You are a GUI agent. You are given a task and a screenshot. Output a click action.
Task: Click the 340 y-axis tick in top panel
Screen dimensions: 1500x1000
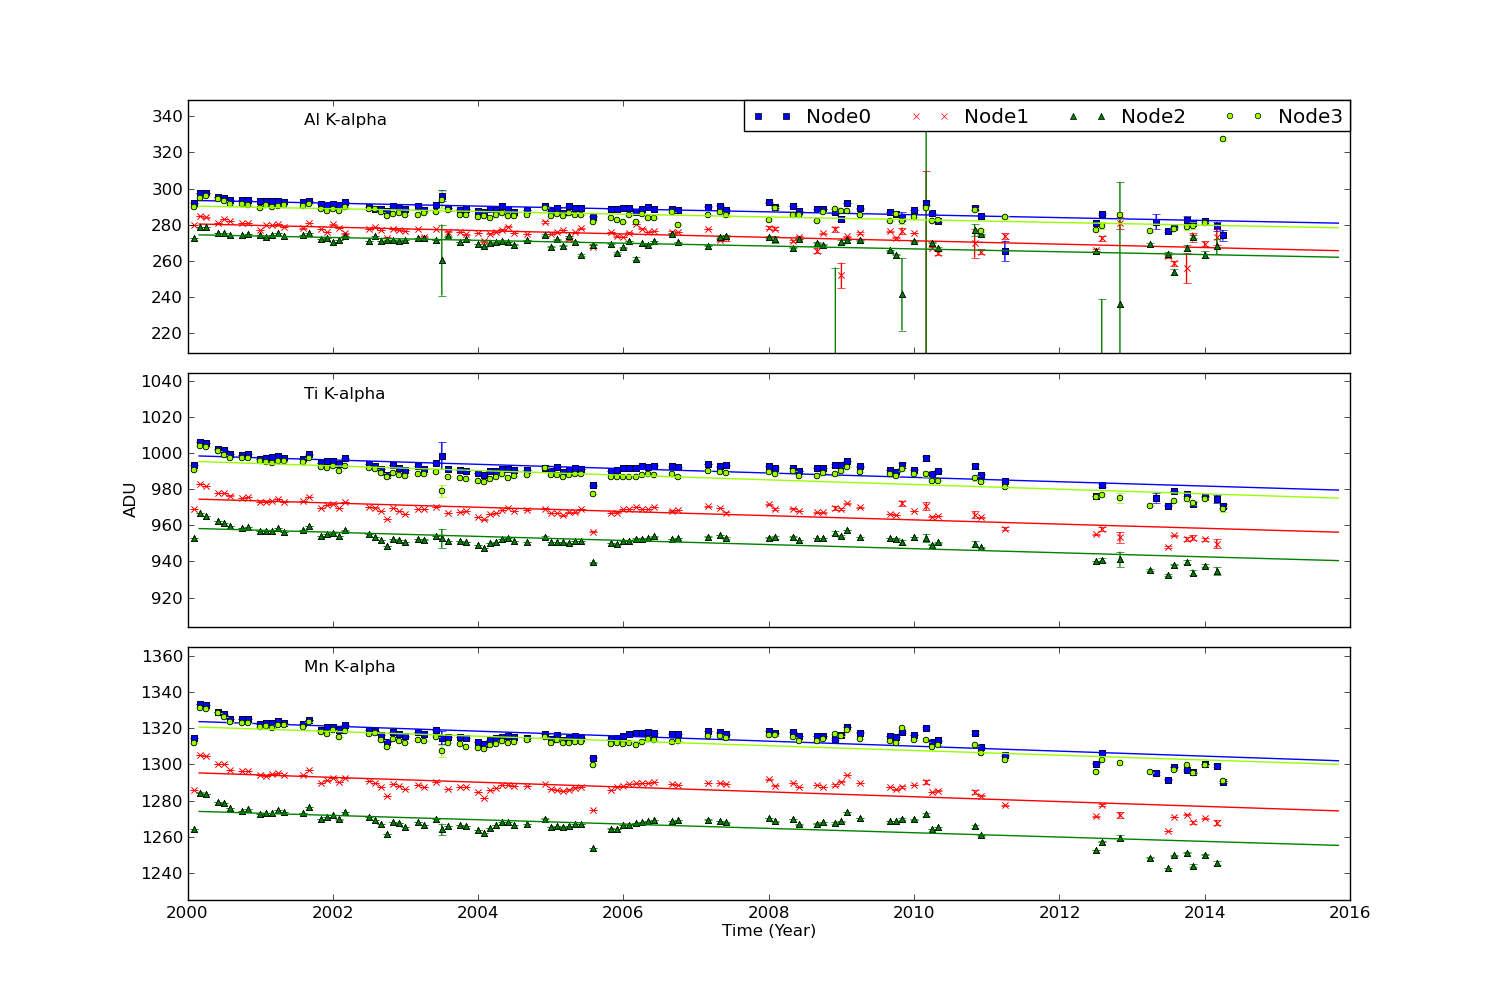pyautogui.click(x=168, y=117)
